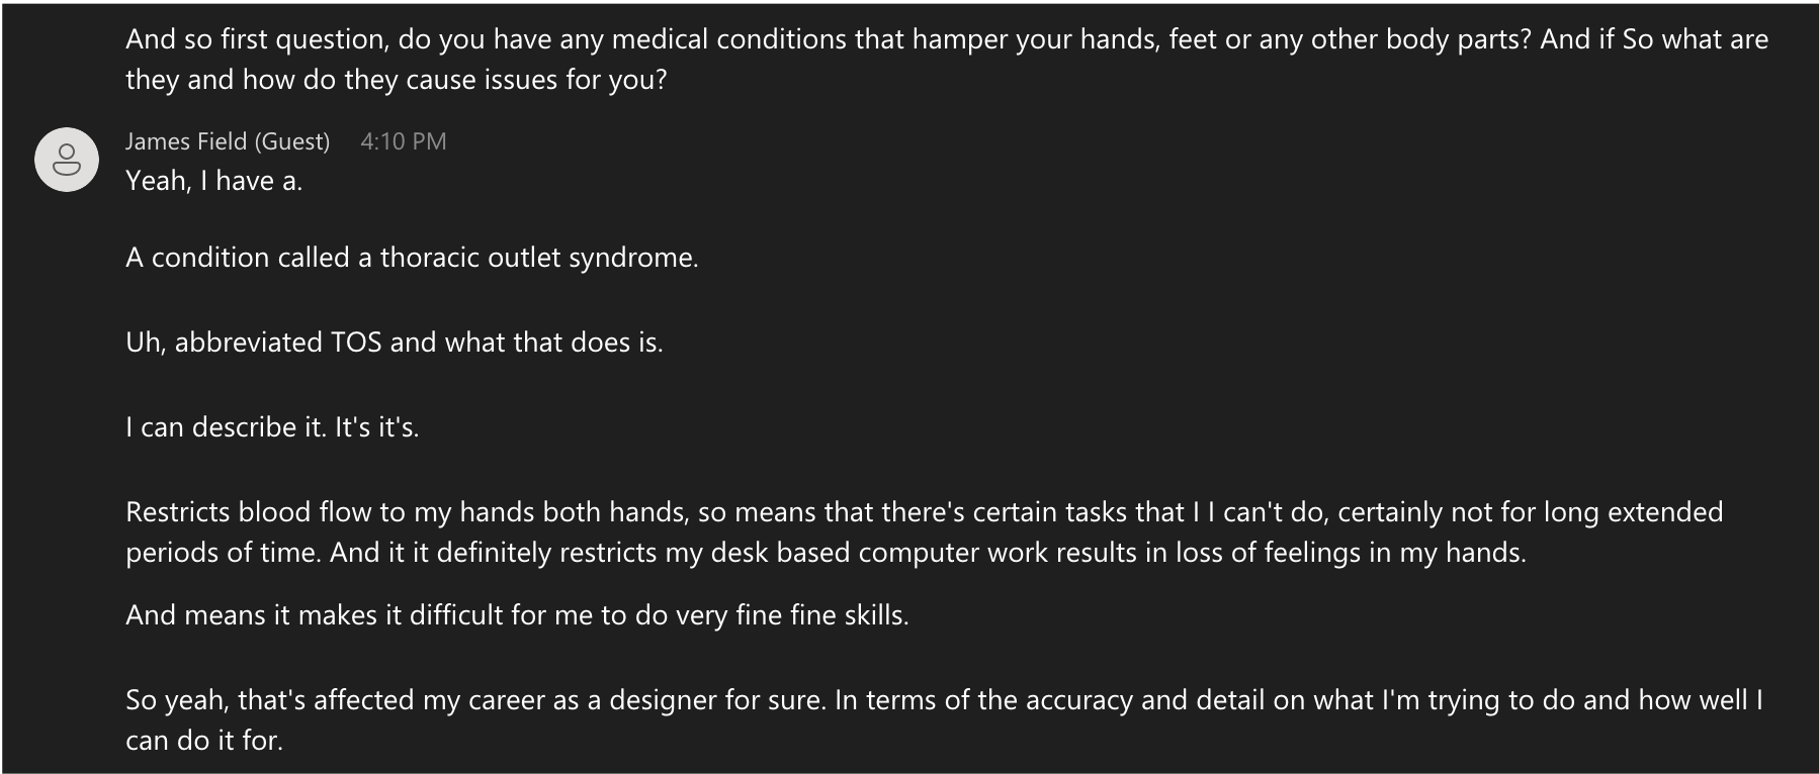Viewport: 1819px width, 774px height.
Task: Click the word 'TOS' in the transcript
Action: click(356, 343)
